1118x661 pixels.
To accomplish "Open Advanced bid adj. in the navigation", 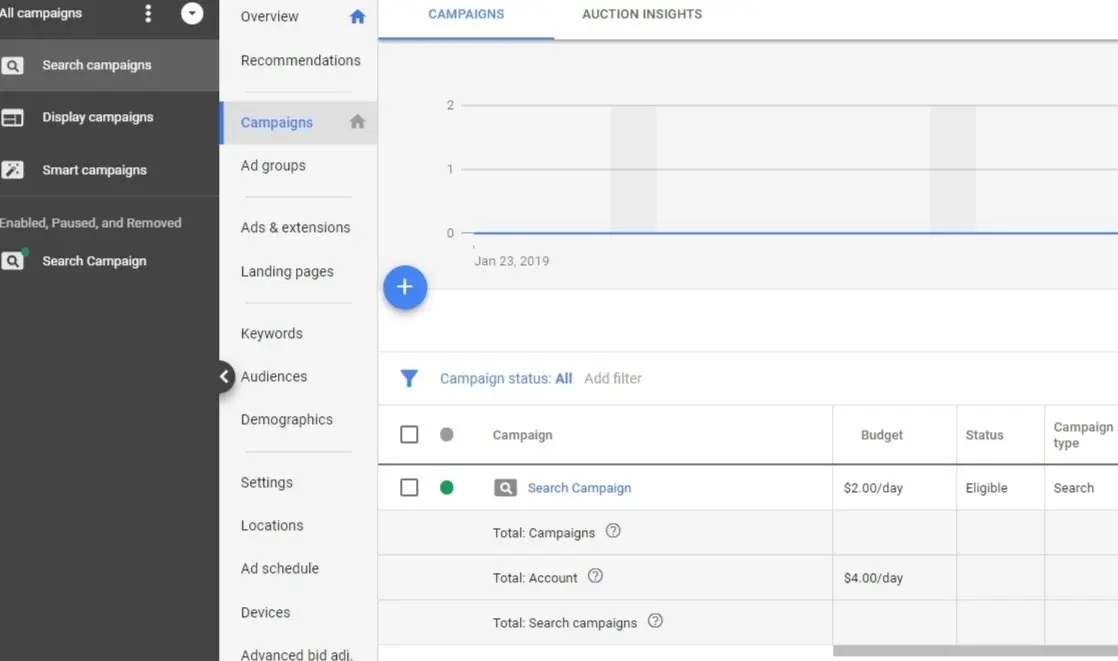I will coord(297,654).
